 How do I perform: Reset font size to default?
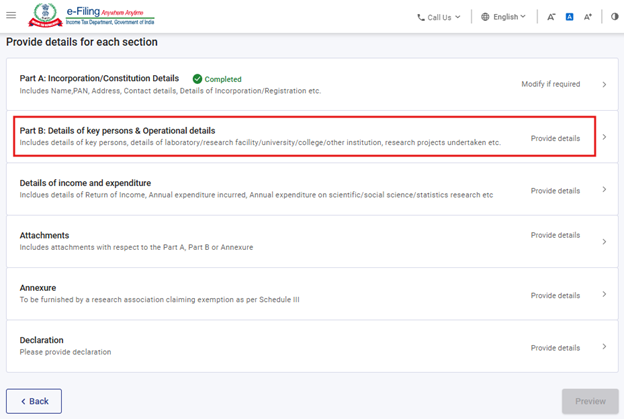click(569, 17)
